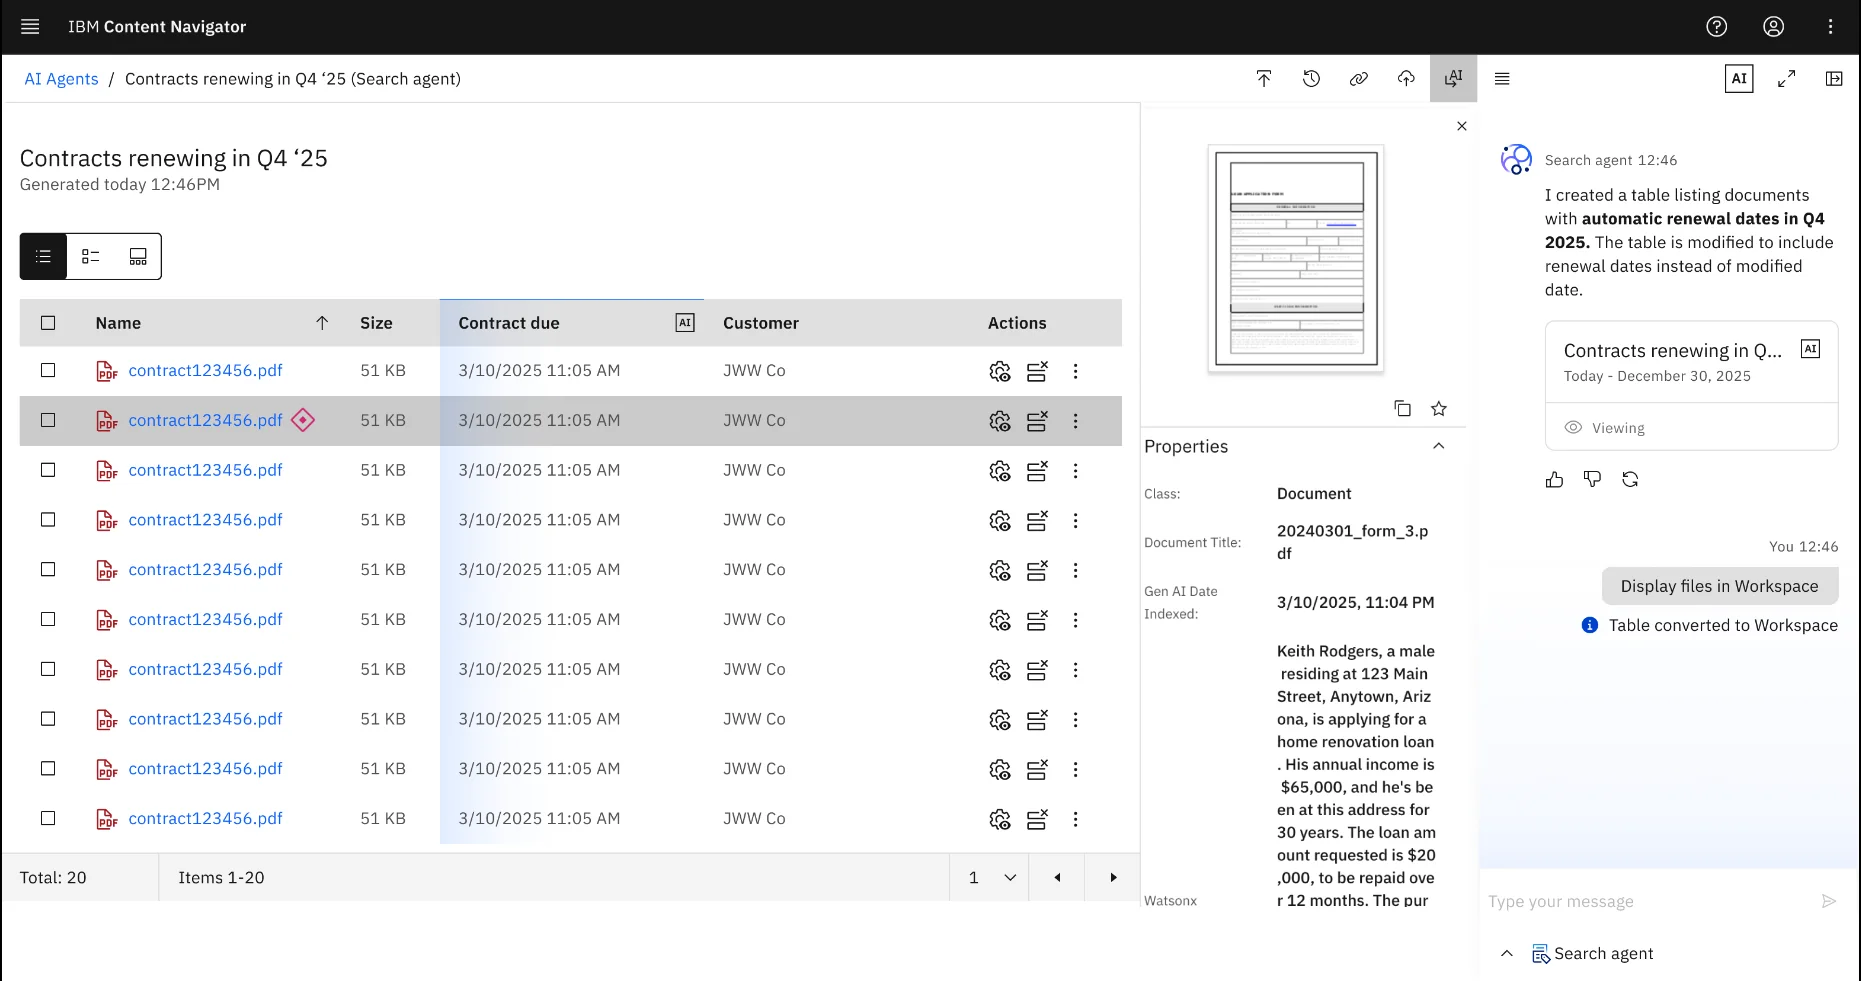The image size is (1861, 981).
Task: Select the header select-all checkbox
Action: pyautogui.click(x=48, y=323)
